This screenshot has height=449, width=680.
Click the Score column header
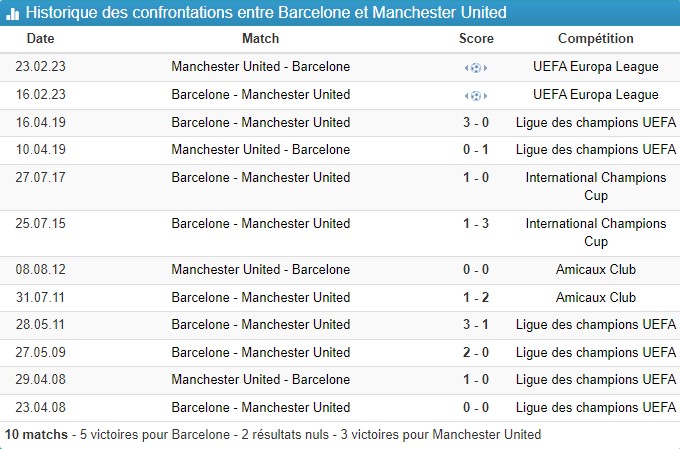pos(476,39)
